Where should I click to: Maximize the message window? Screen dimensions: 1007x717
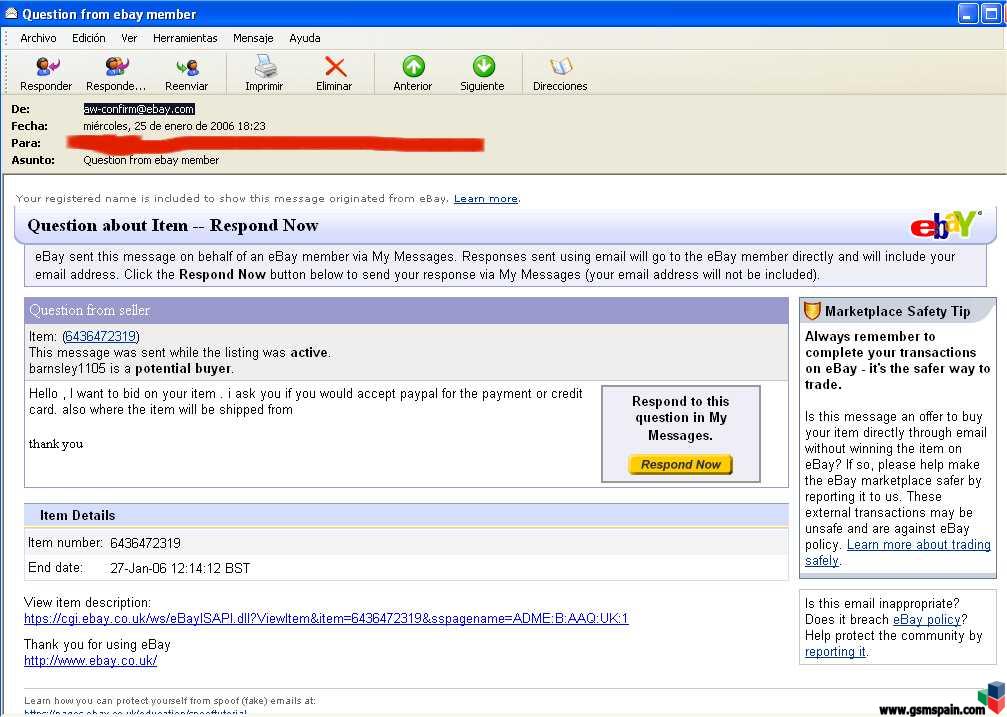pos(991,13)
